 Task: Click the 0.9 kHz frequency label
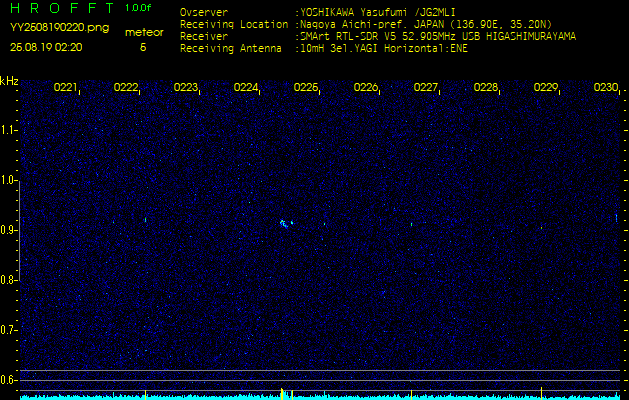[x=8, y=230]
